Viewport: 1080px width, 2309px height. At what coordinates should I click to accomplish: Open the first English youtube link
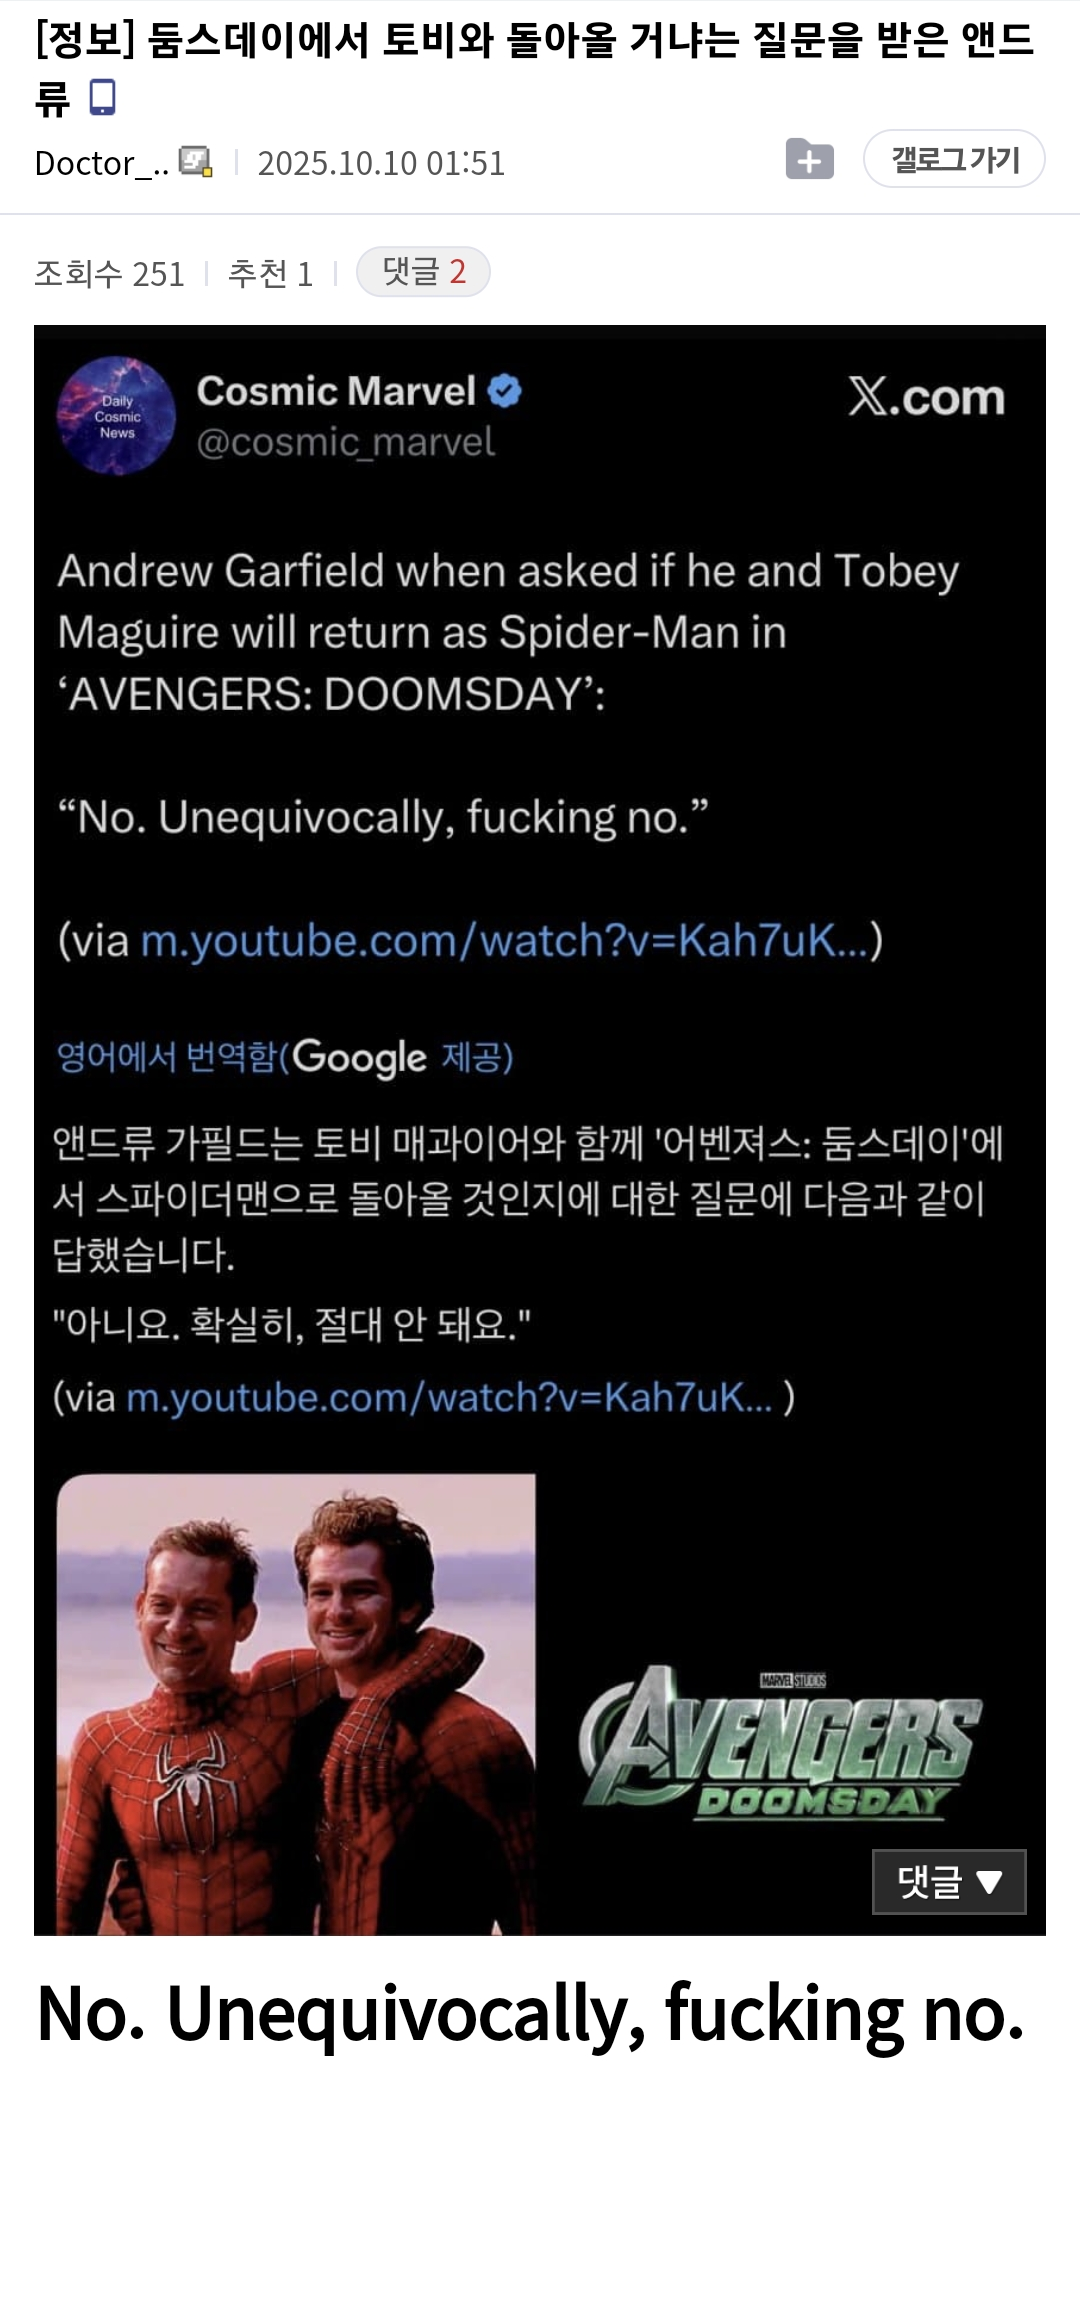pos(505,940)
